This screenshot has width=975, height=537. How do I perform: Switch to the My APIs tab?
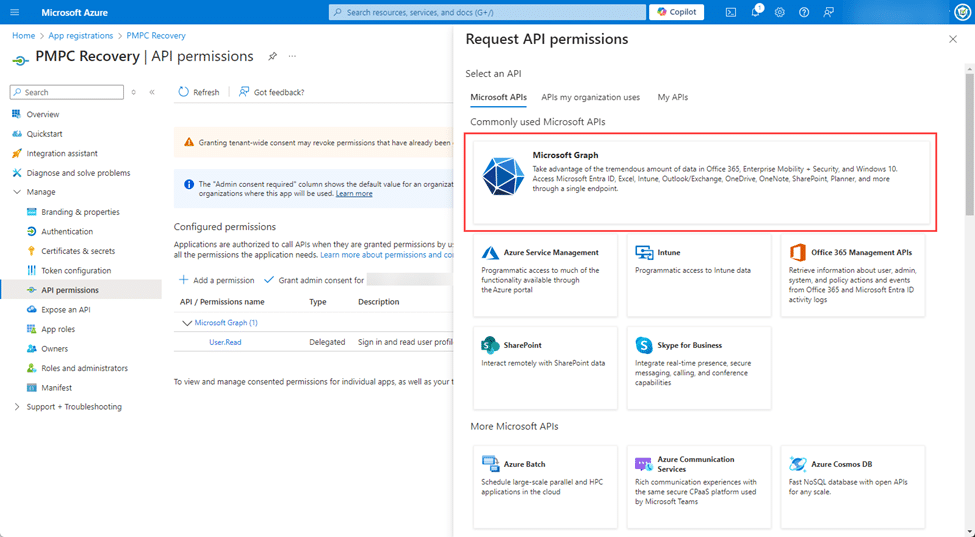(x=672, y=97)
